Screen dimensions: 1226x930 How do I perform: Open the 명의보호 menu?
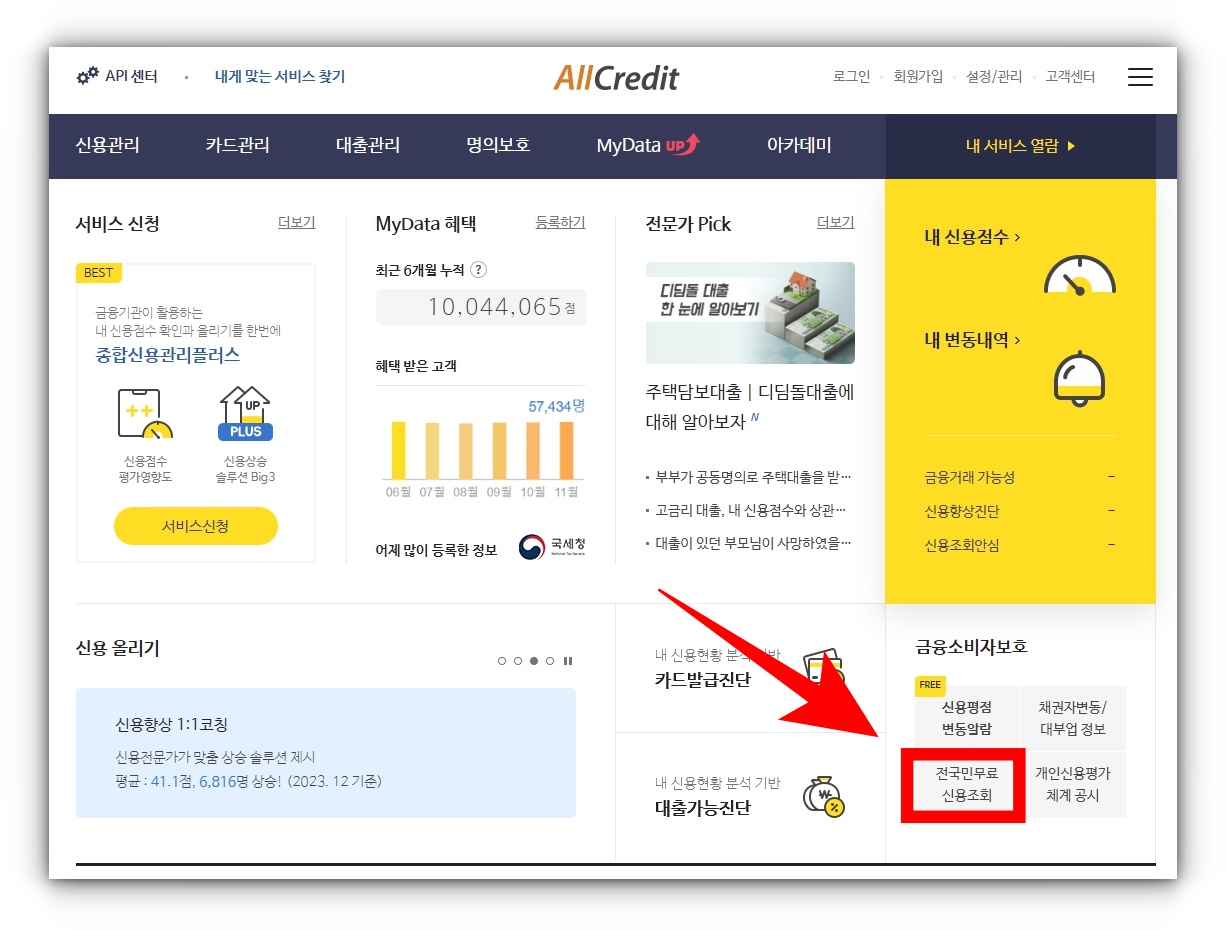pyautogui.click(x=497, y=146)
